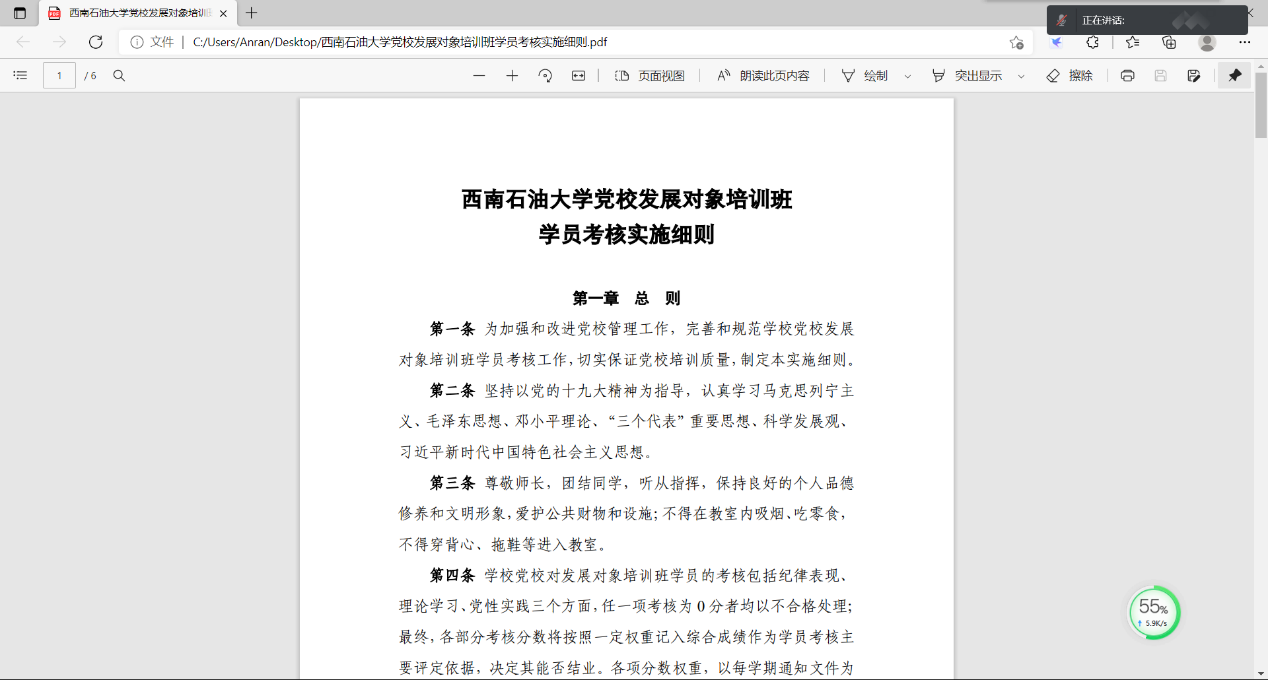Click the bold 第四条 label
The height and width of the screenshot is (680, 1268).
(x=452, y=576)
